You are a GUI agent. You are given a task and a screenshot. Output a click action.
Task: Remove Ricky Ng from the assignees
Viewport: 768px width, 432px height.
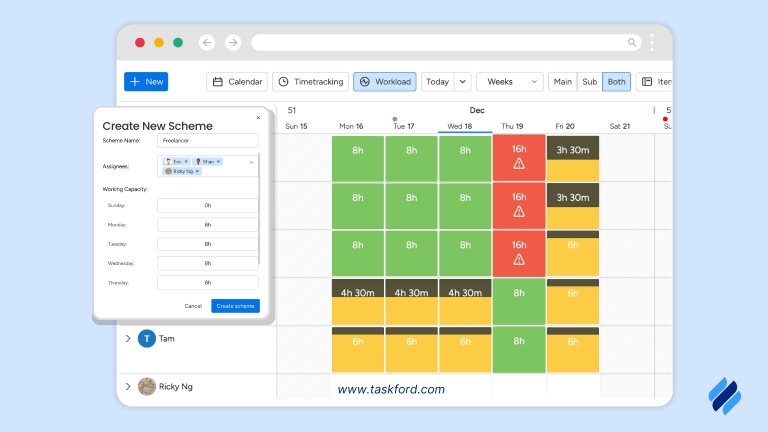pos(197,171)
